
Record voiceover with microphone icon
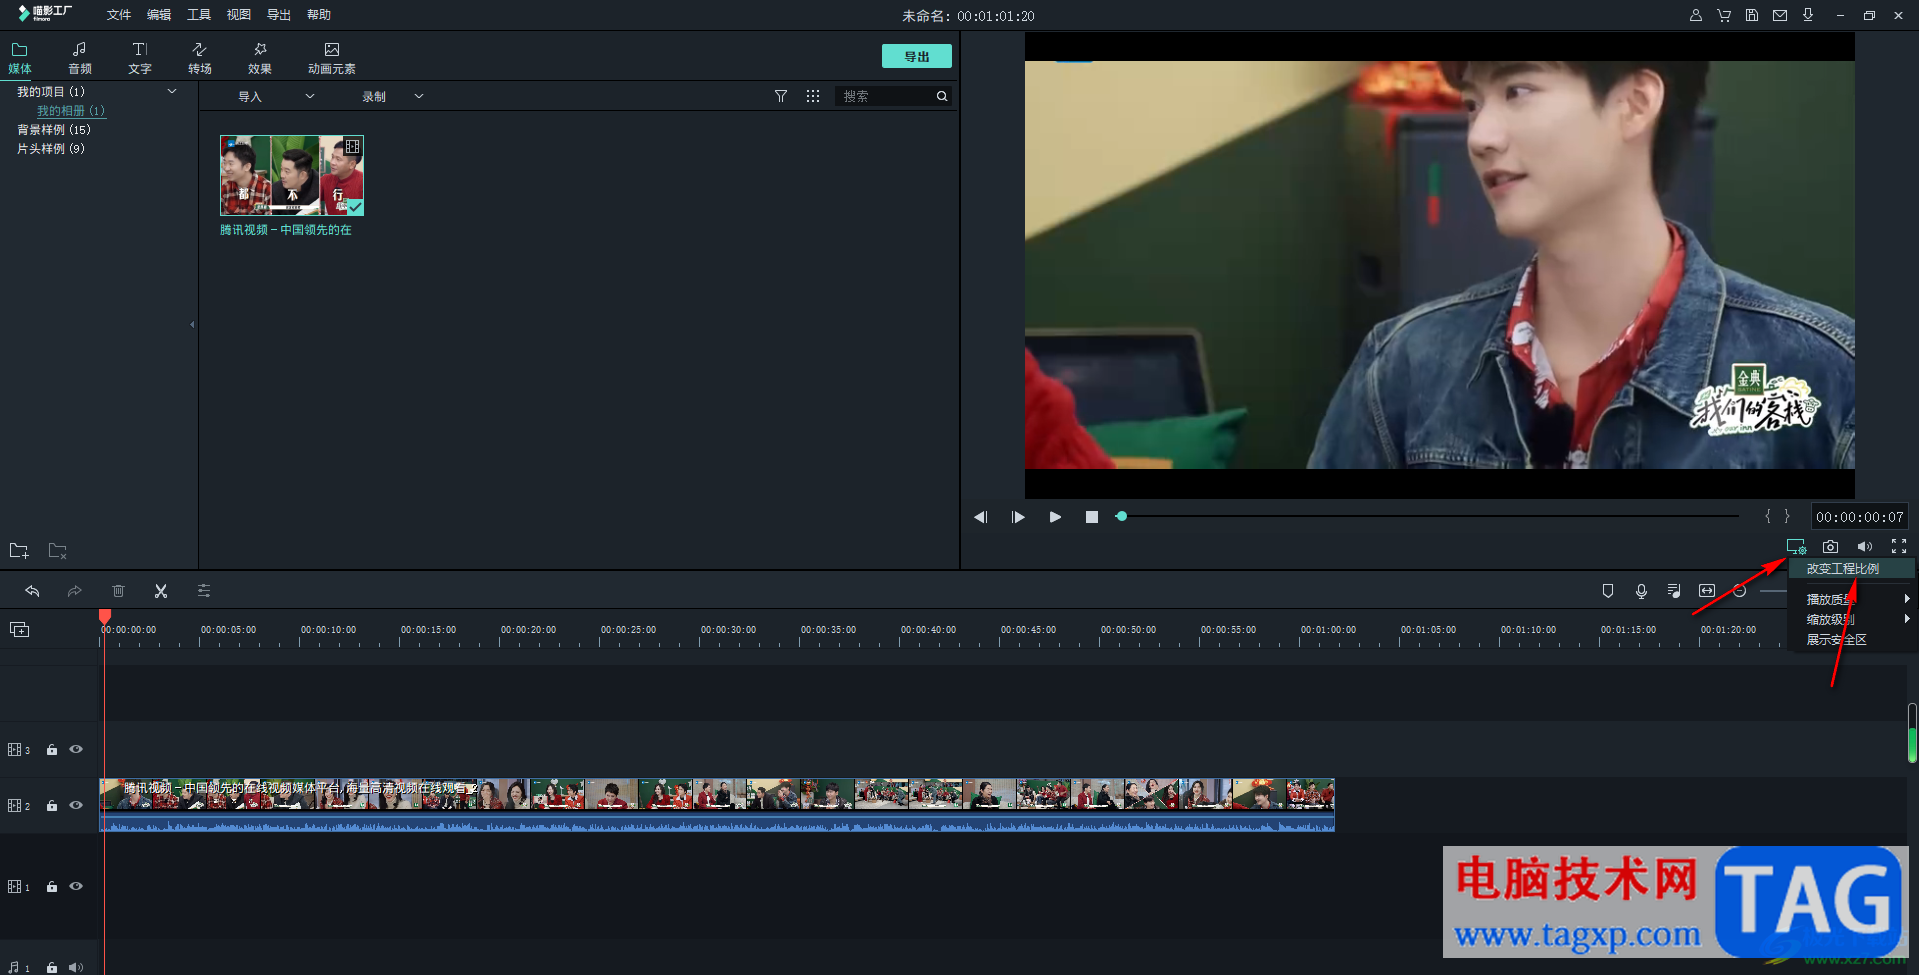coord(1641,591)
